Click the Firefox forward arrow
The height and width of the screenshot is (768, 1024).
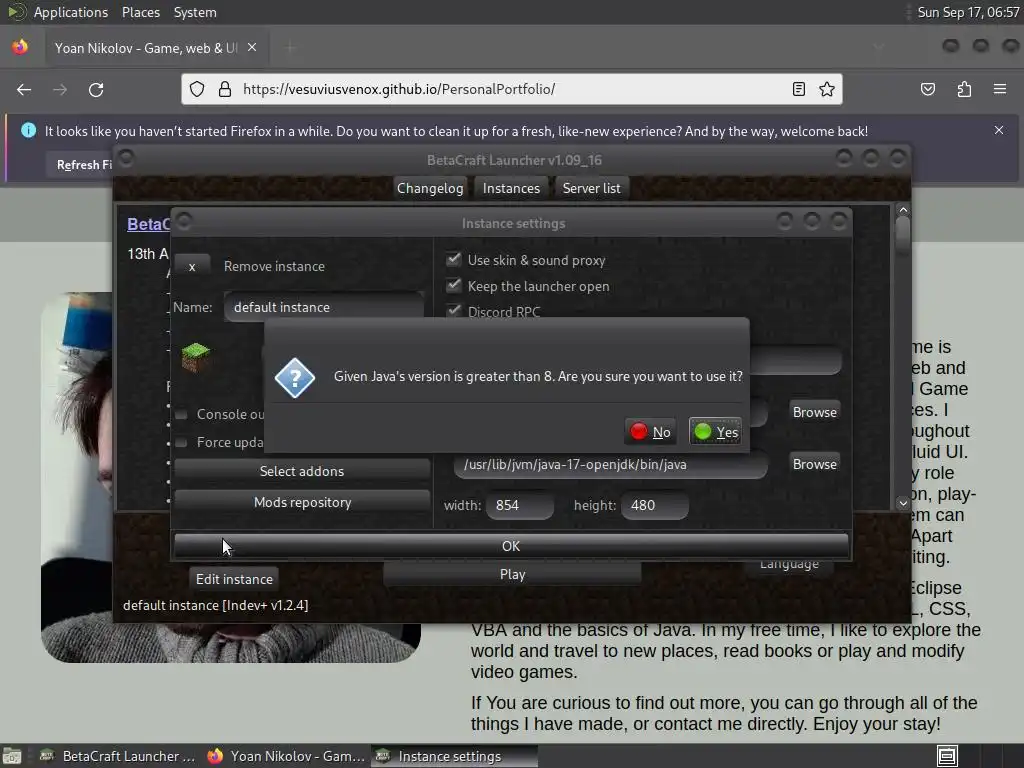click(60, 89)
